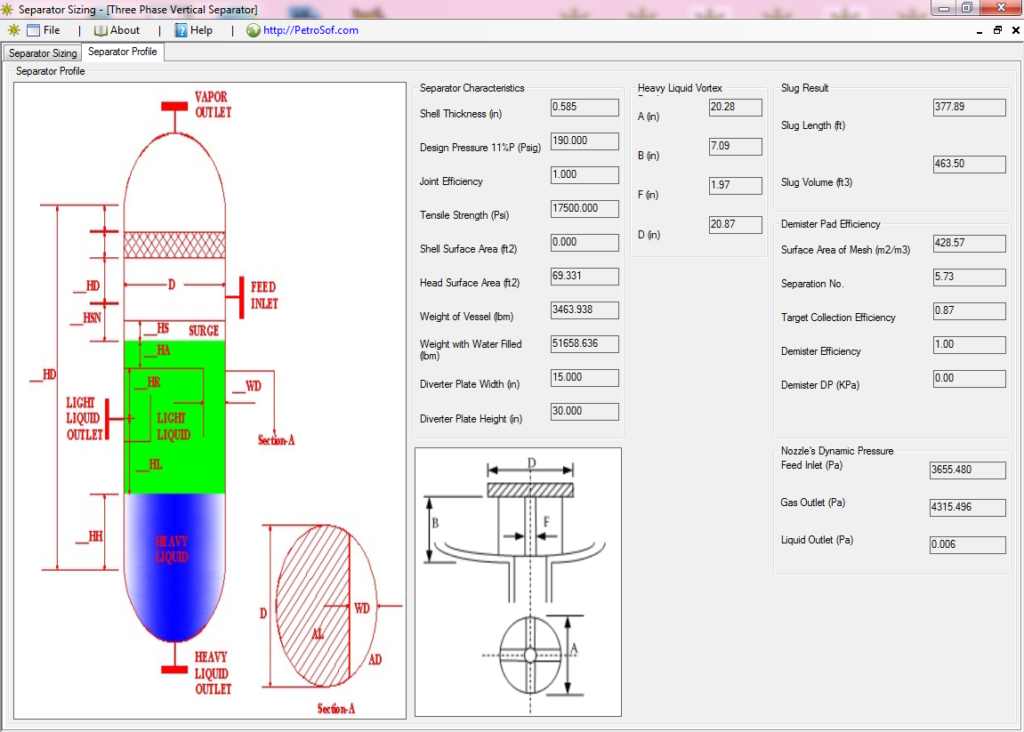Click the Slug Length result box

pos(968,107)
